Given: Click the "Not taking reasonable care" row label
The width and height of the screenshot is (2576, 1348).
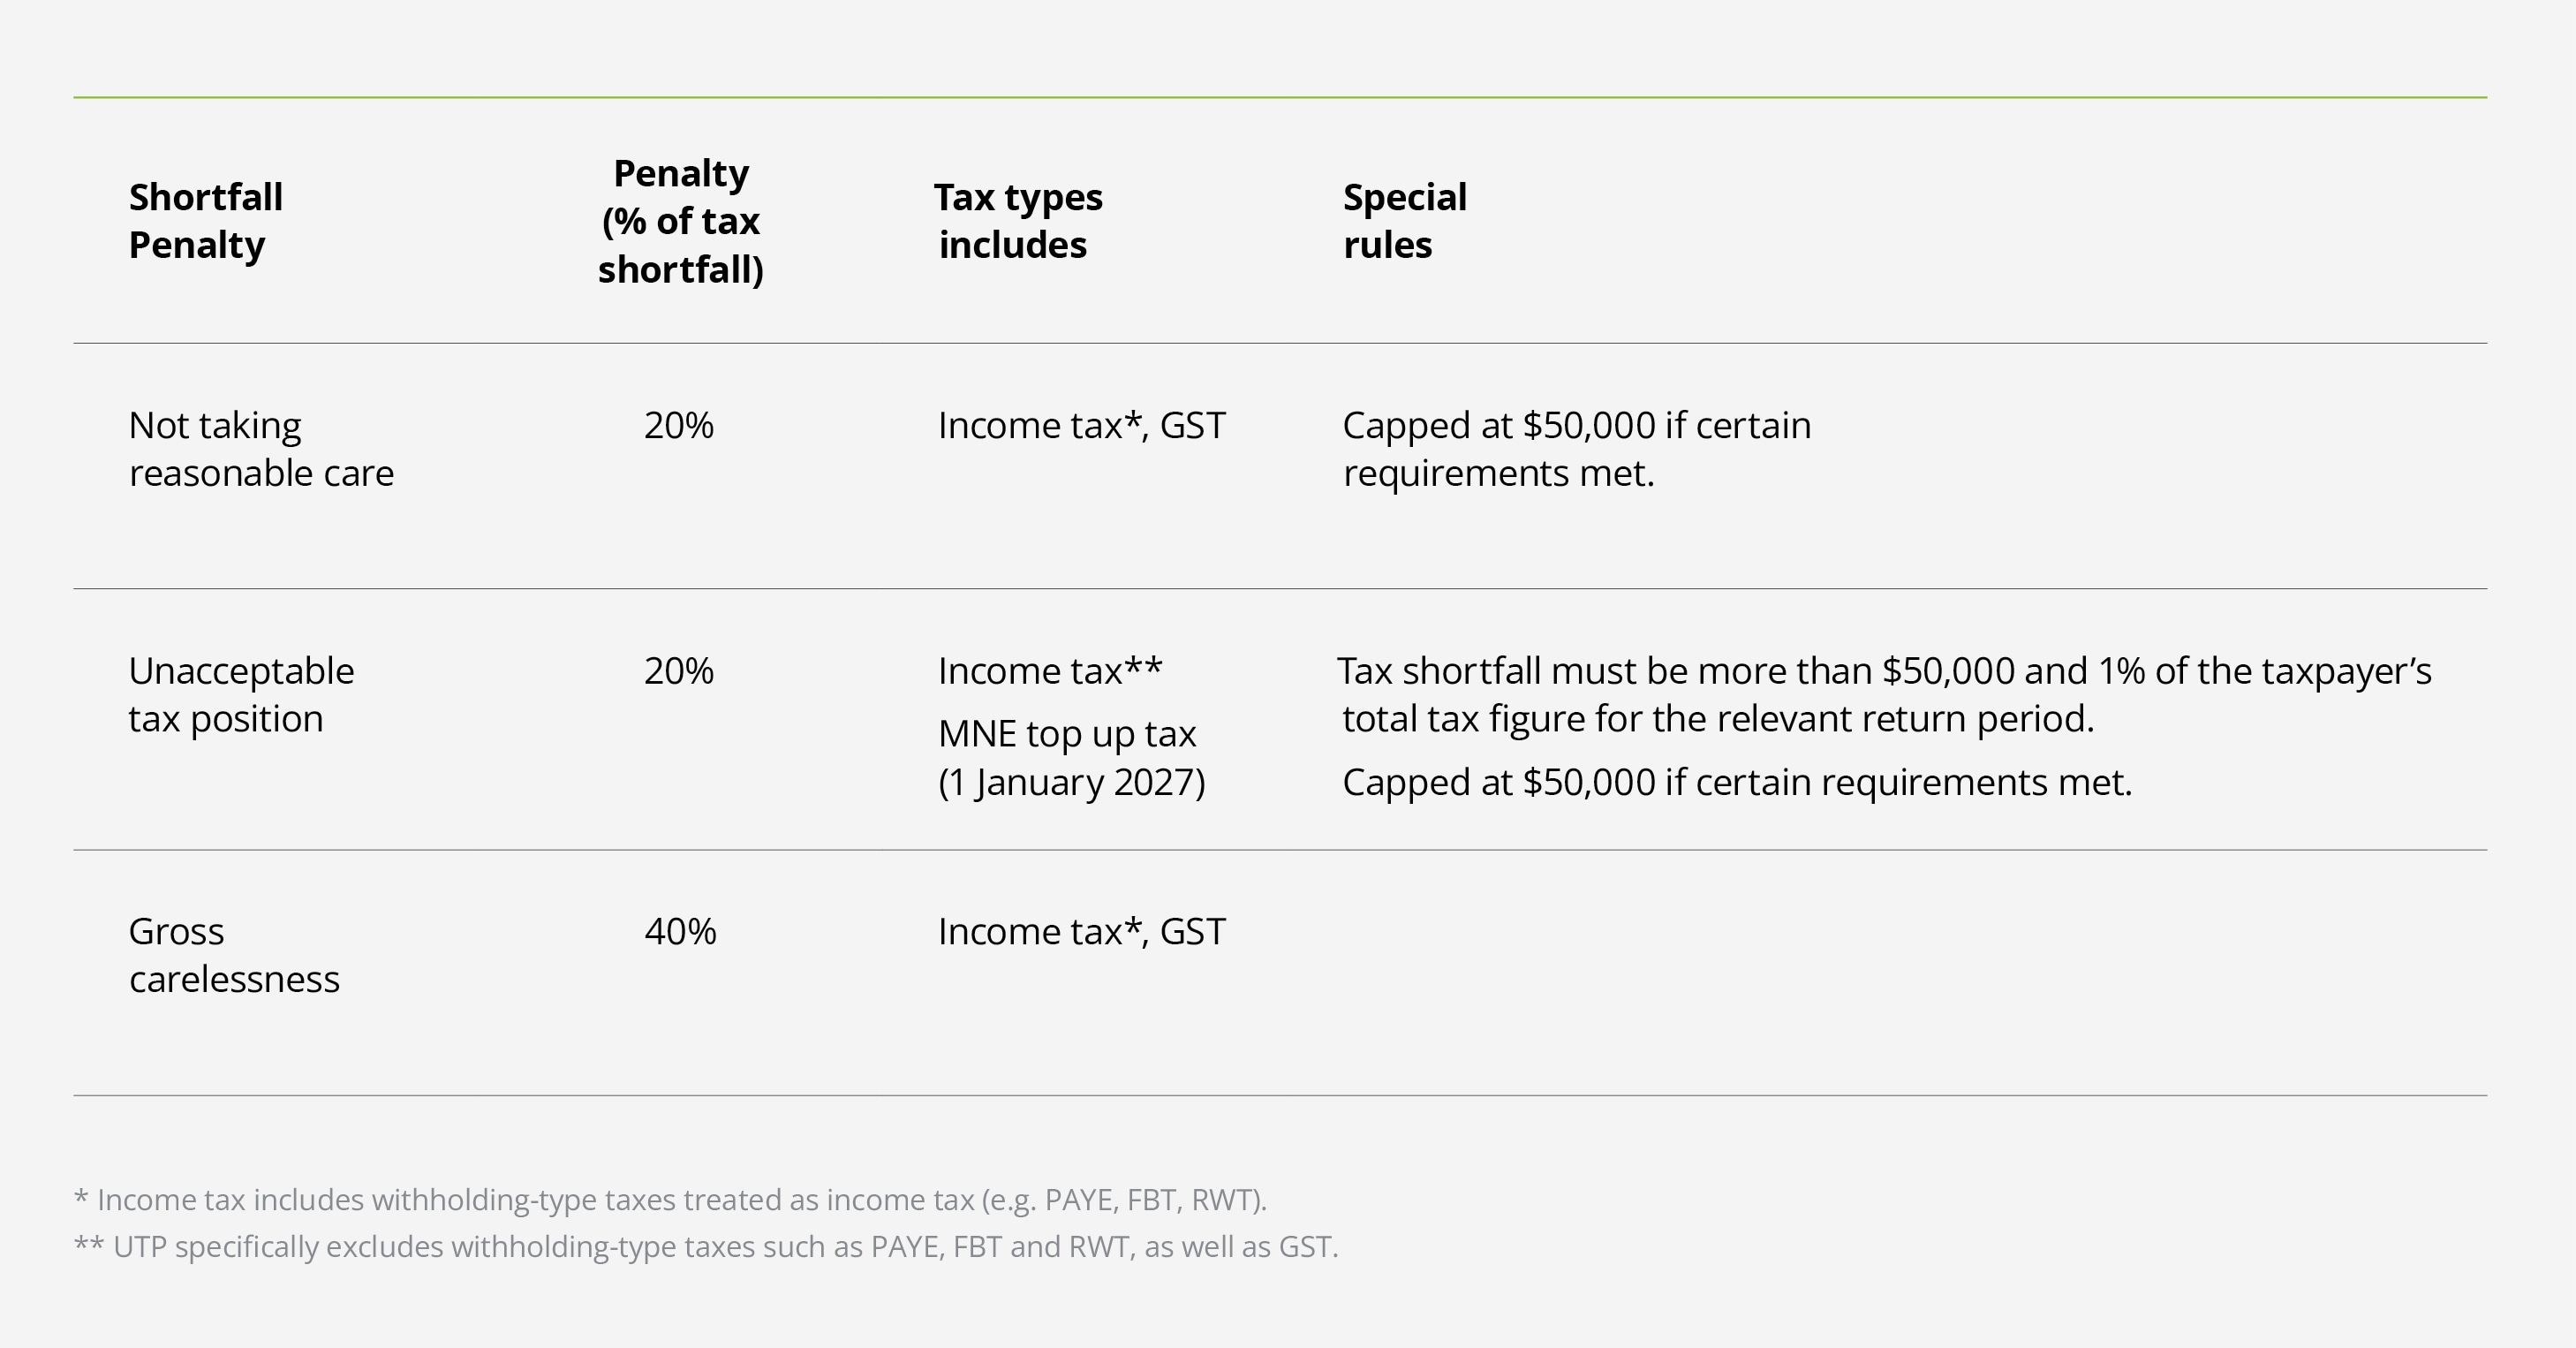Looking at the screenshot, I should tap(261, 449).
